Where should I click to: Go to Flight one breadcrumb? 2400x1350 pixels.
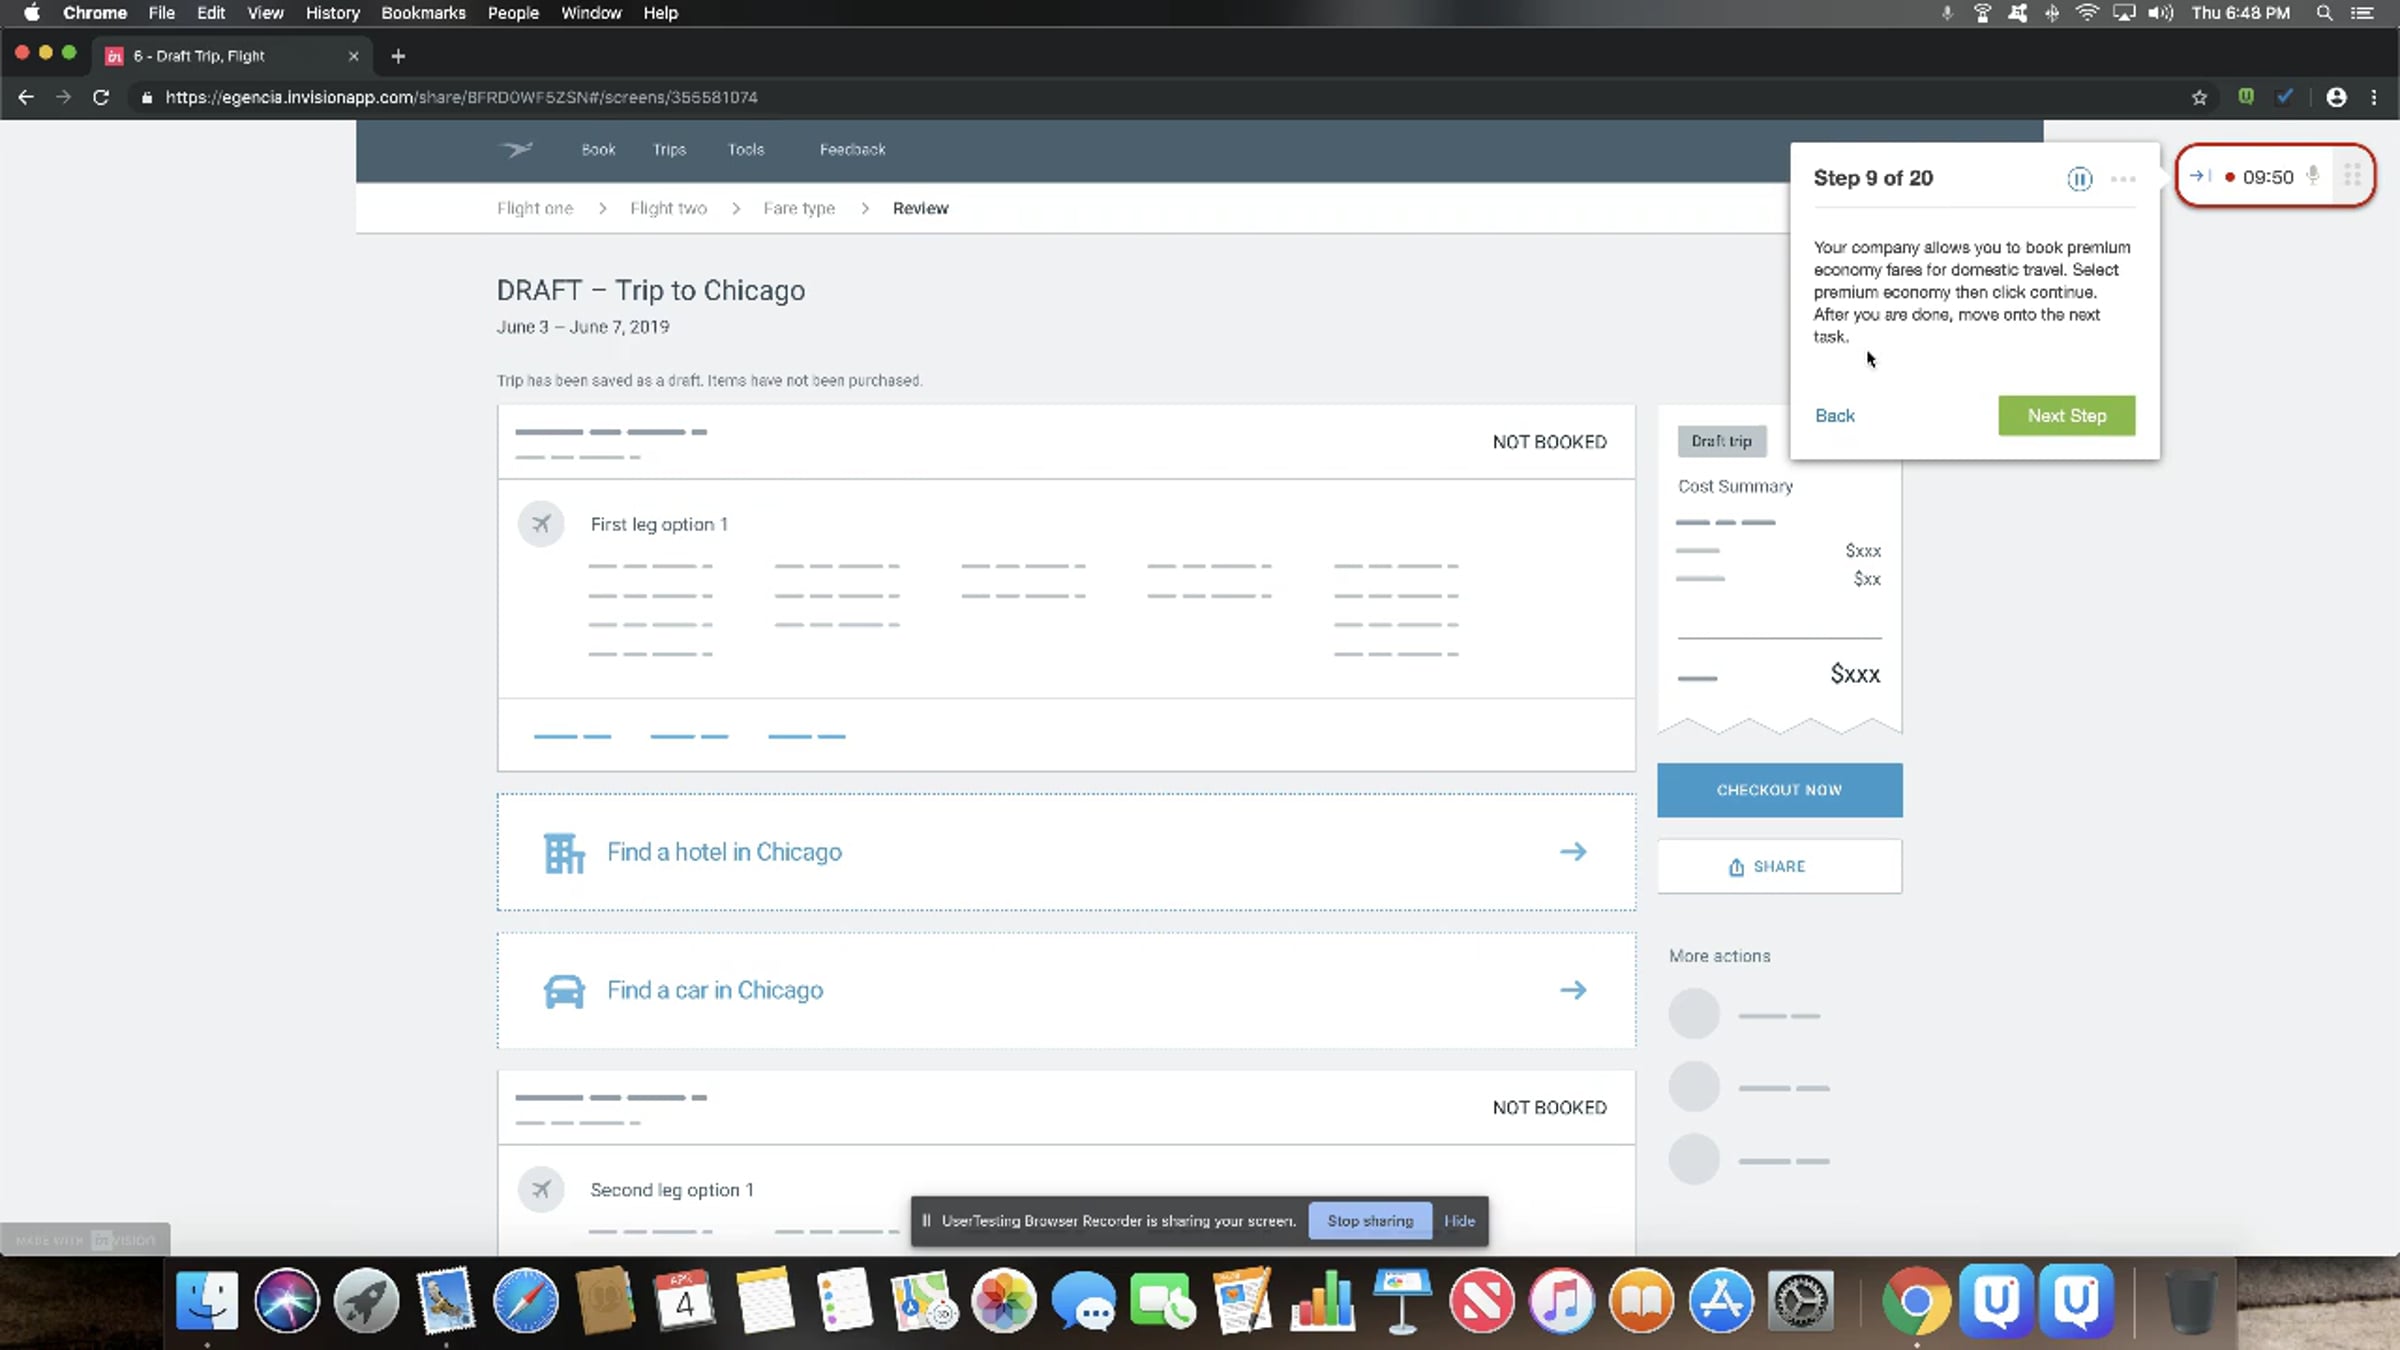click(x=535, y=208)
